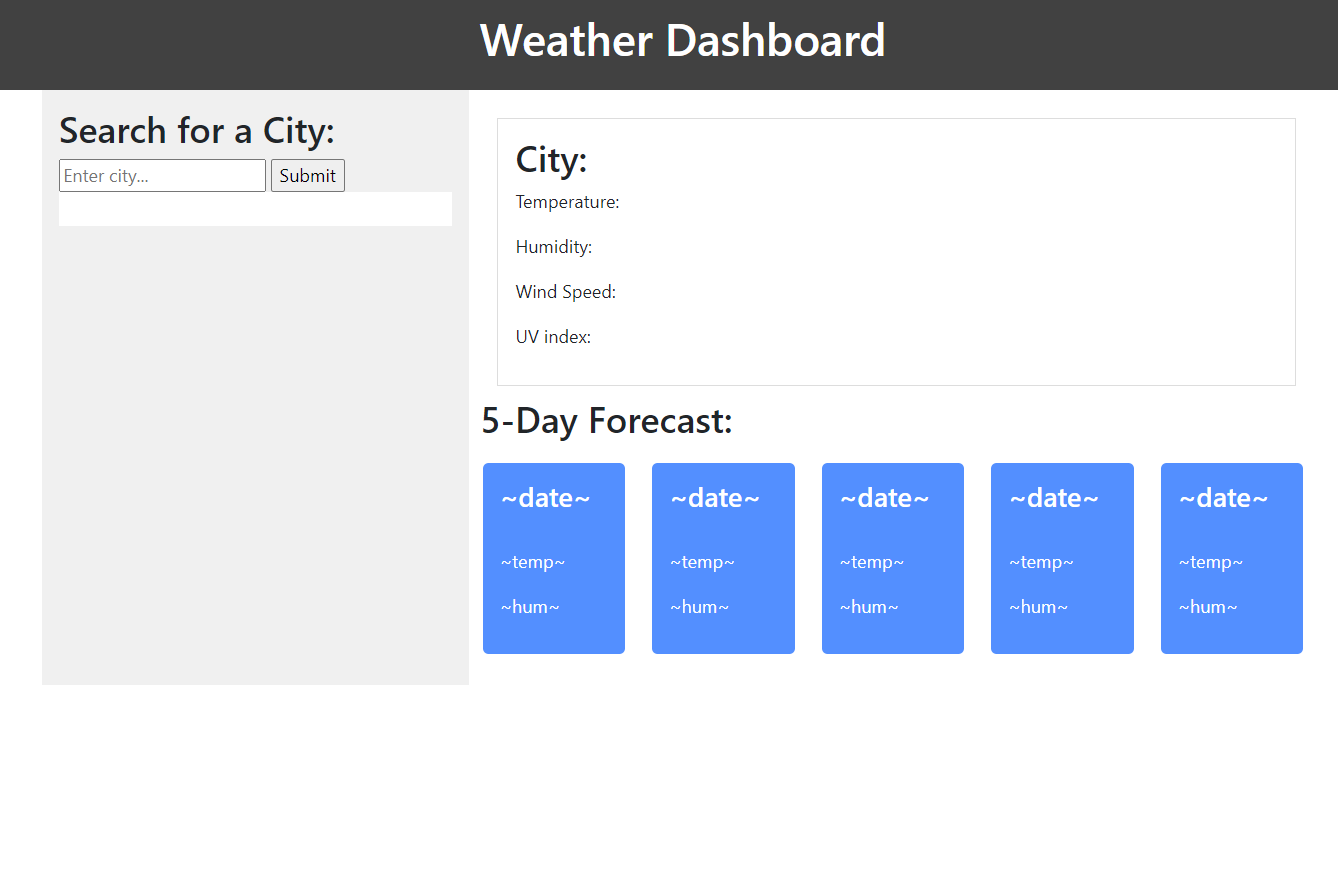The height and width of the screenshot is (885, 1338).
Task: Click the ~hum~ text in fifth forecast card
Action: (1208, 607)
